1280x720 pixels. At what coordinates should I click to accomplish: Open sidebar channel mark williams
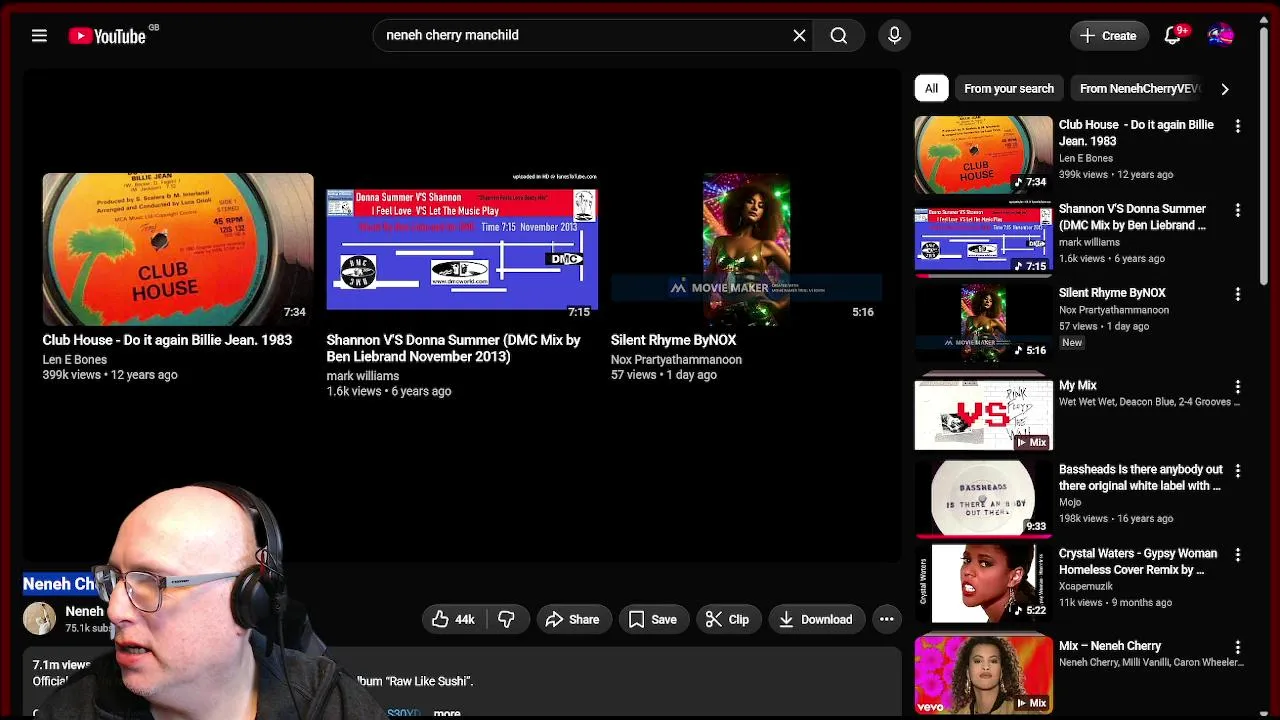tap(1089, 242)
